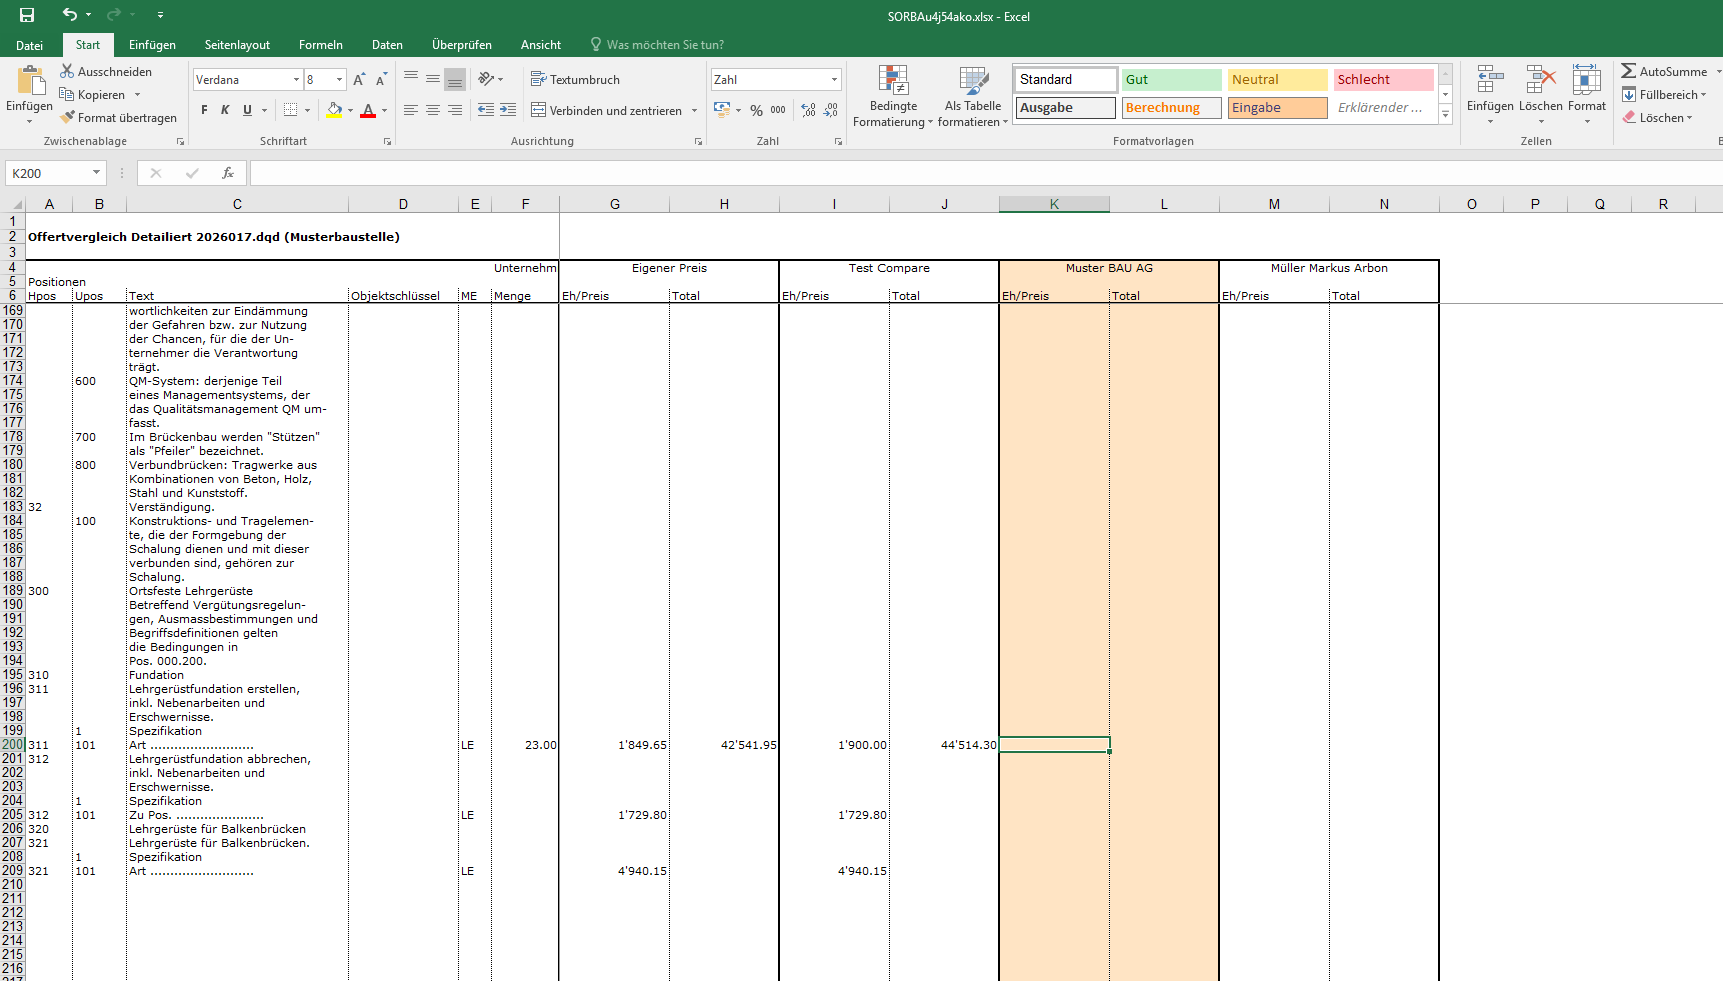Undo the last action
The height and width of the screenshot is (981, 1723).
69,15
